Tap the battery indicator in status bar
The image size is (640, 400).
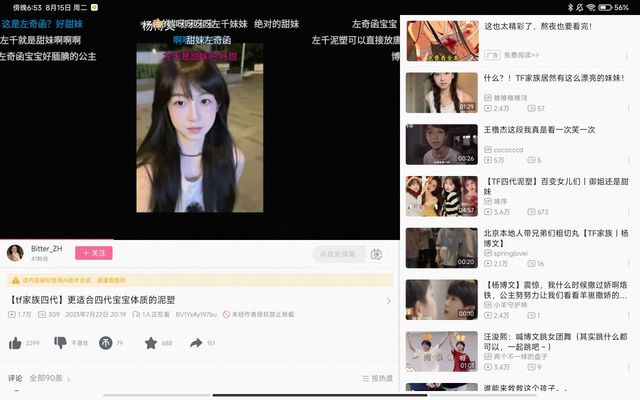[605, 7]
